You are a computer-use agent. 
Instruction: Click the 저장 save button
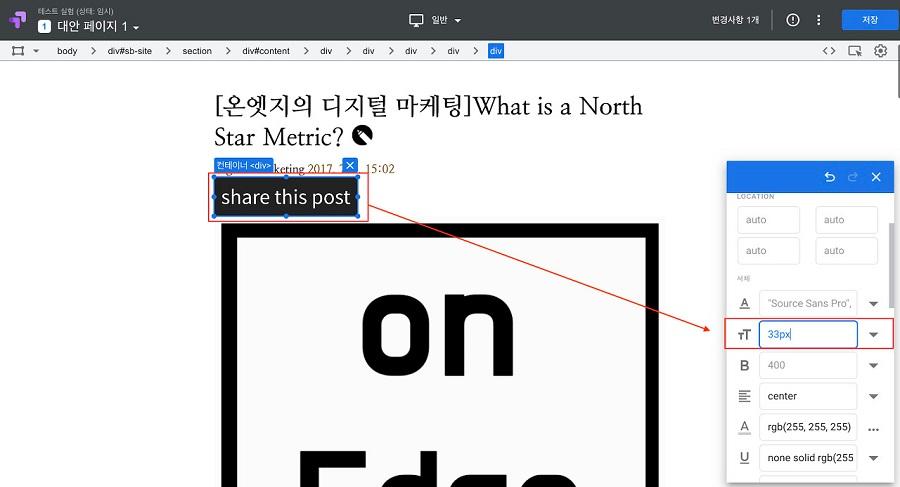[870, 20]
